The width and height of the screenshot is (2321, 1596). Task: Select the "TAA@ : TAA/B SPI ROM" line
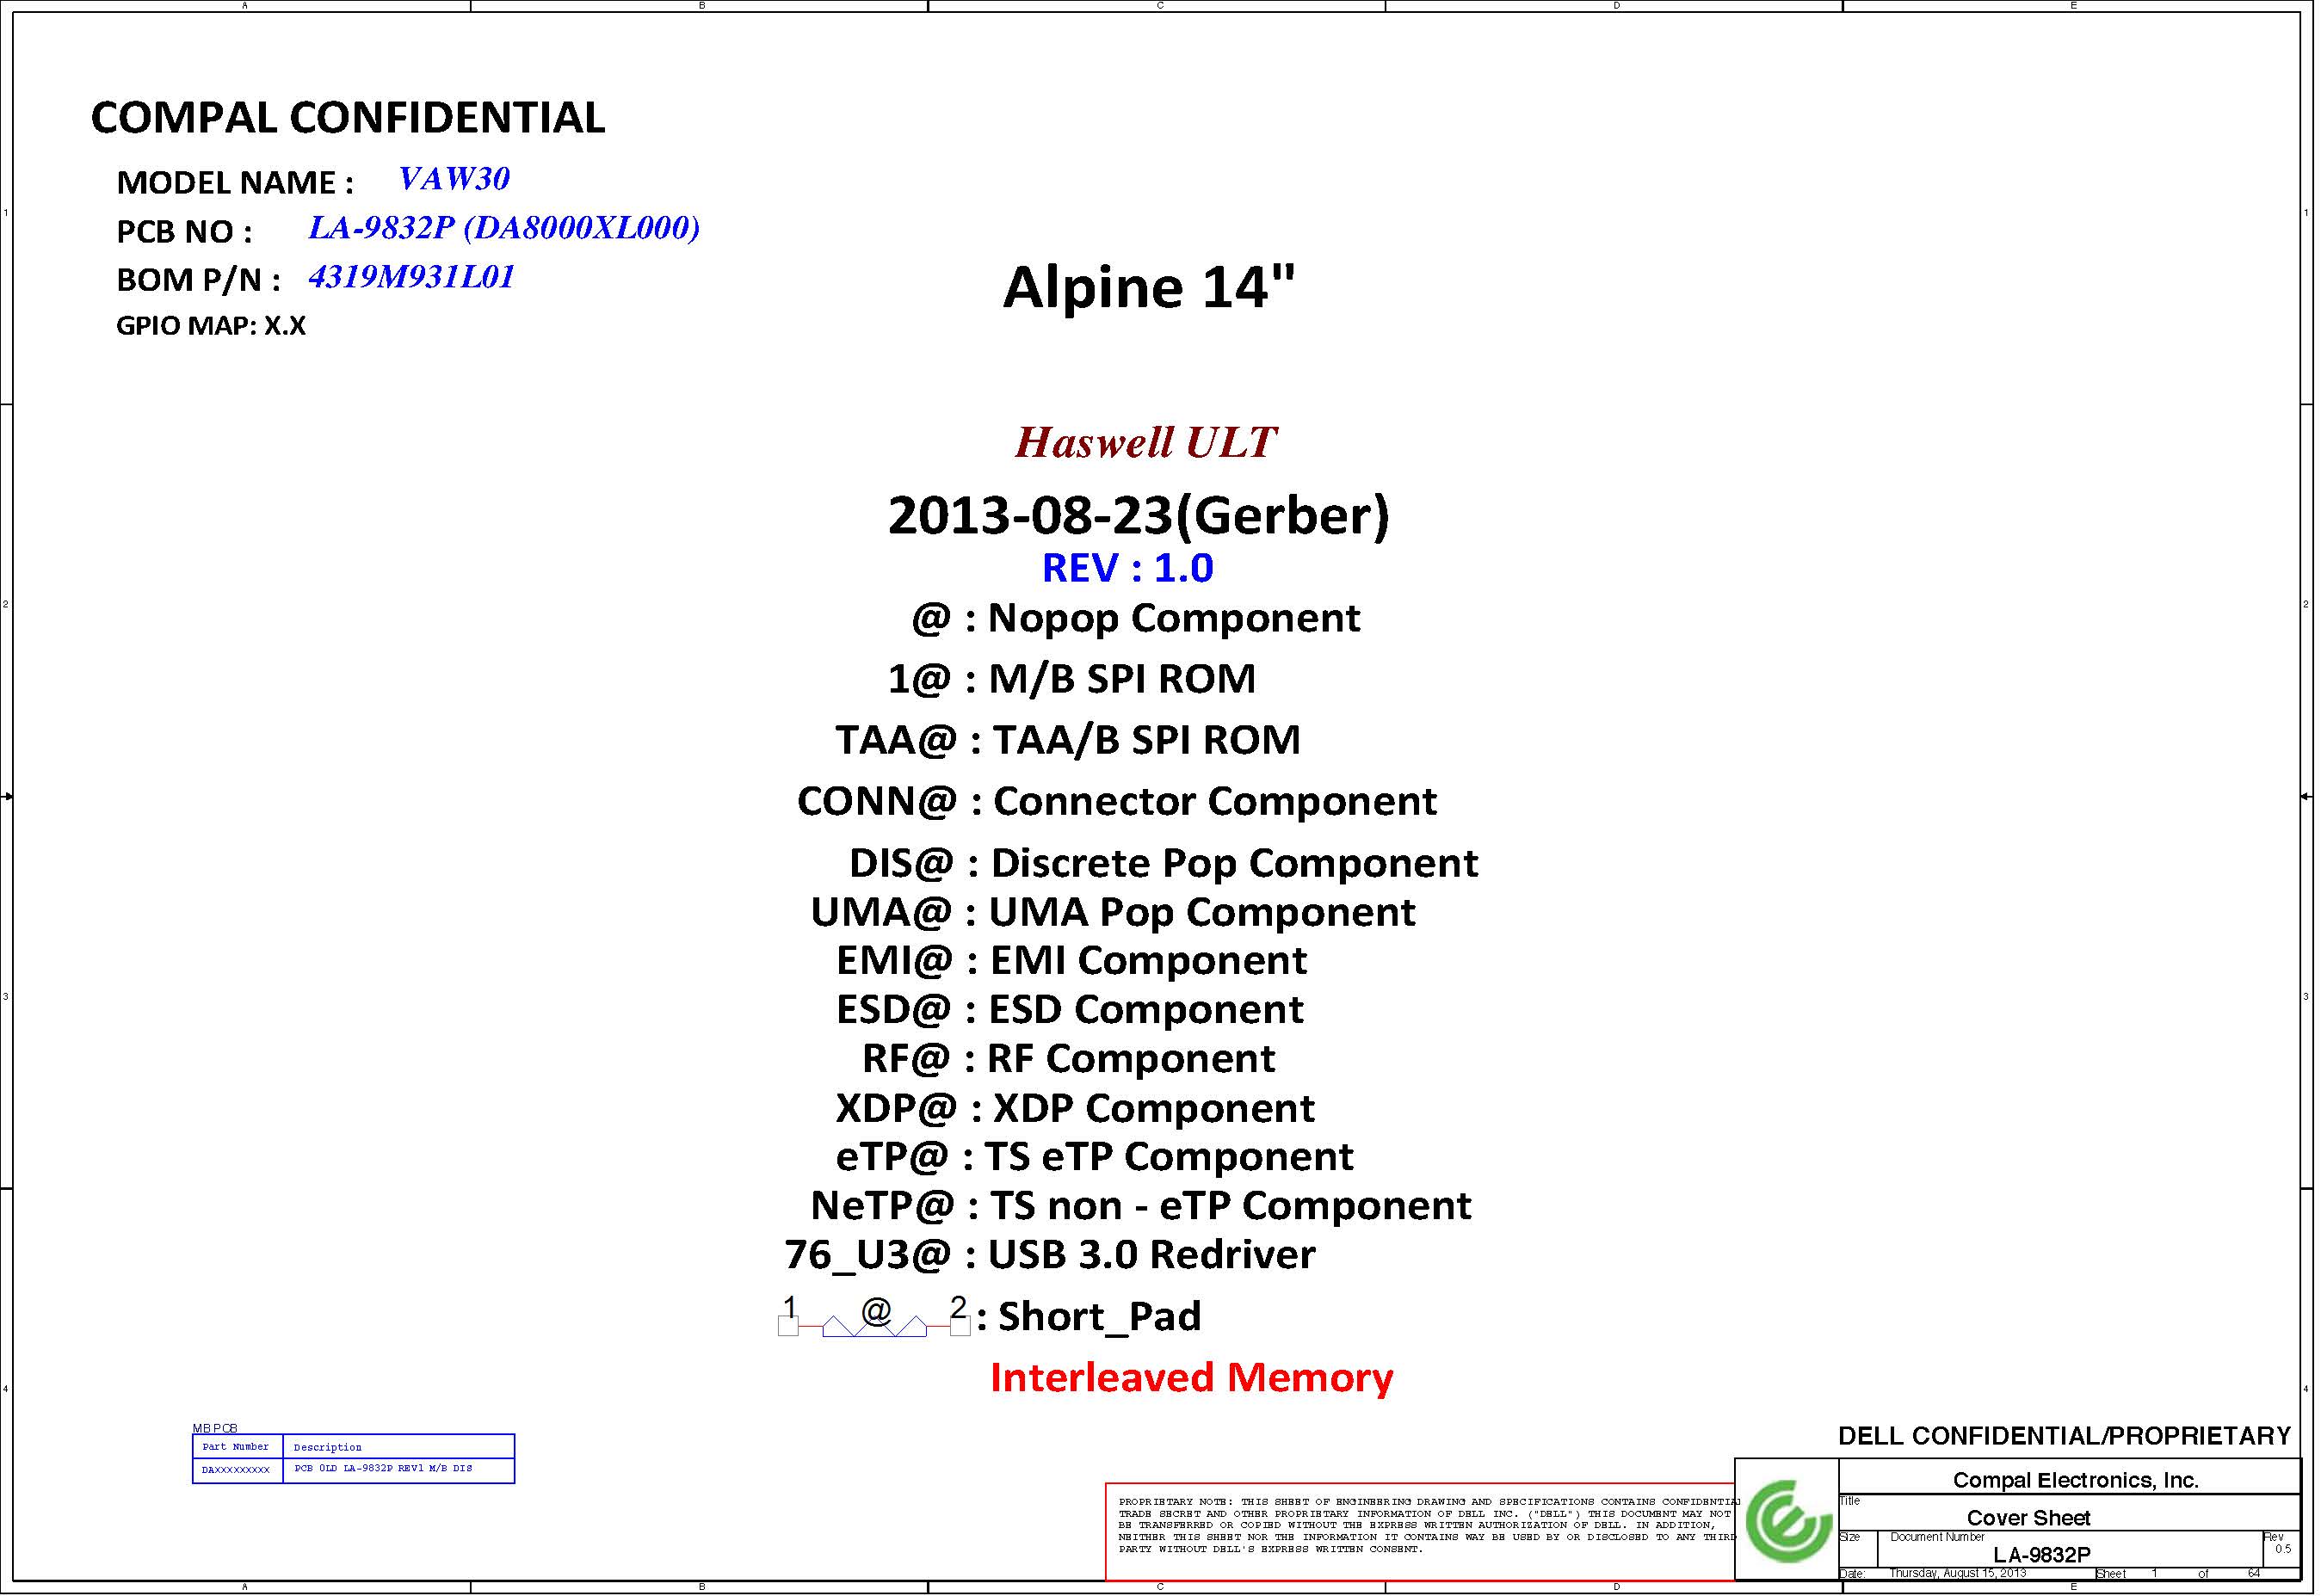pos(1068,741)
